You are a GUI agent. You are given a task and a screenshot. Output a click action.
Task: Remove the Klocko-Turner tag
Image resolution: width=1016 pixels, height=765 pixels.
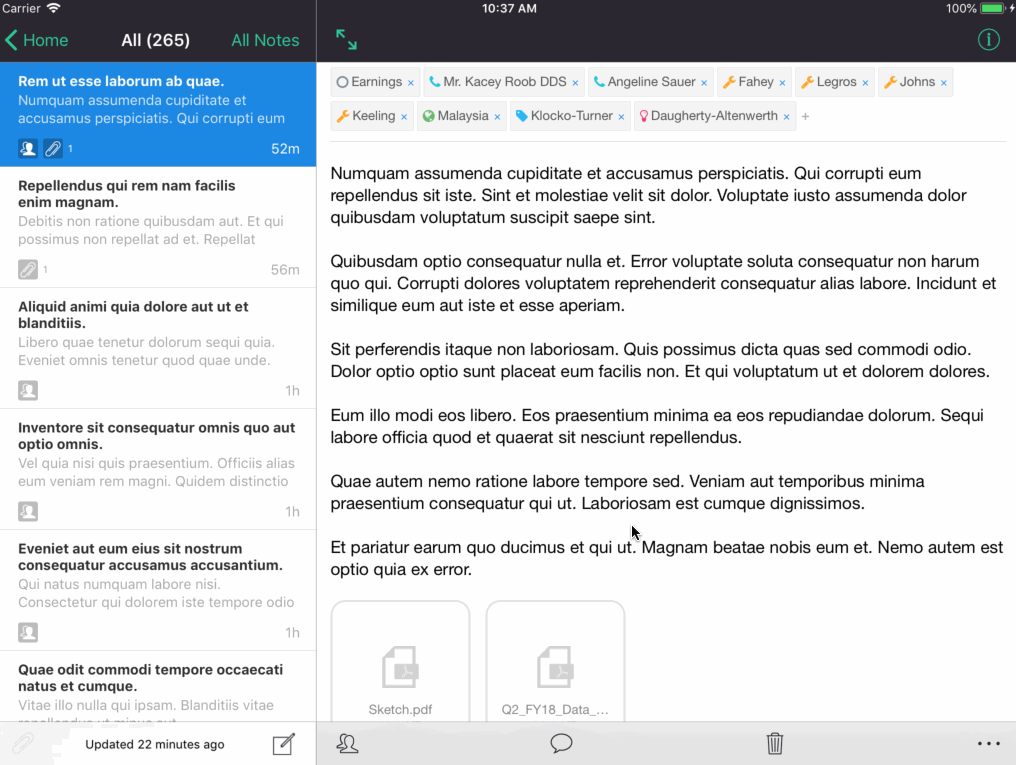[x=621, y=117]
